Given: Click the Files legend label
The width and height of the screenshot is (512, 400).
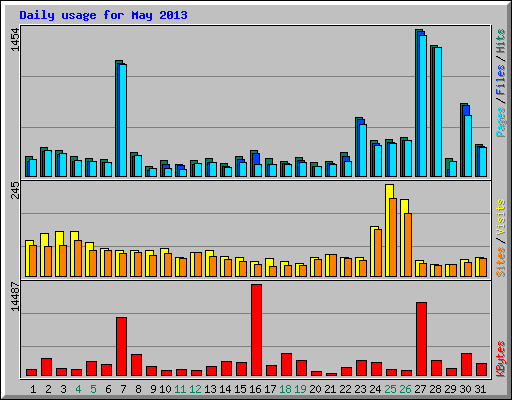Looking at the screenshot, I should pyautogui.click(x=500, y=80).
